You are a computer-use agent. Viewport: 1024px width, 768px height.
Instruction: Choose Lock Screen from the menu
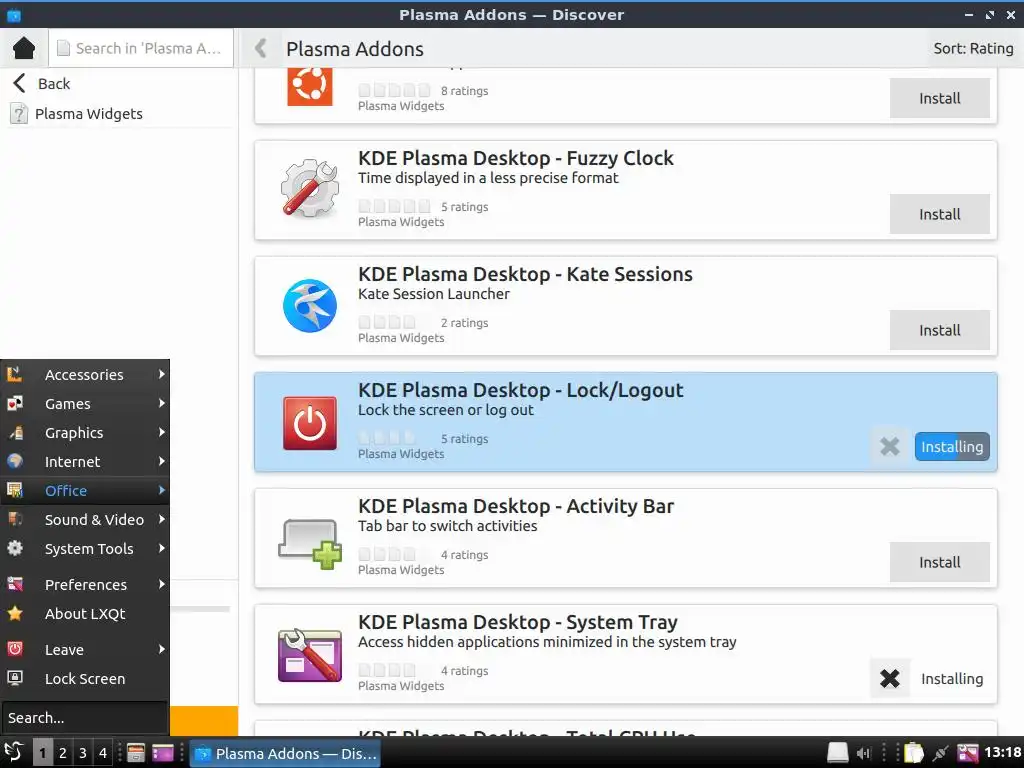tap(85, 679)
